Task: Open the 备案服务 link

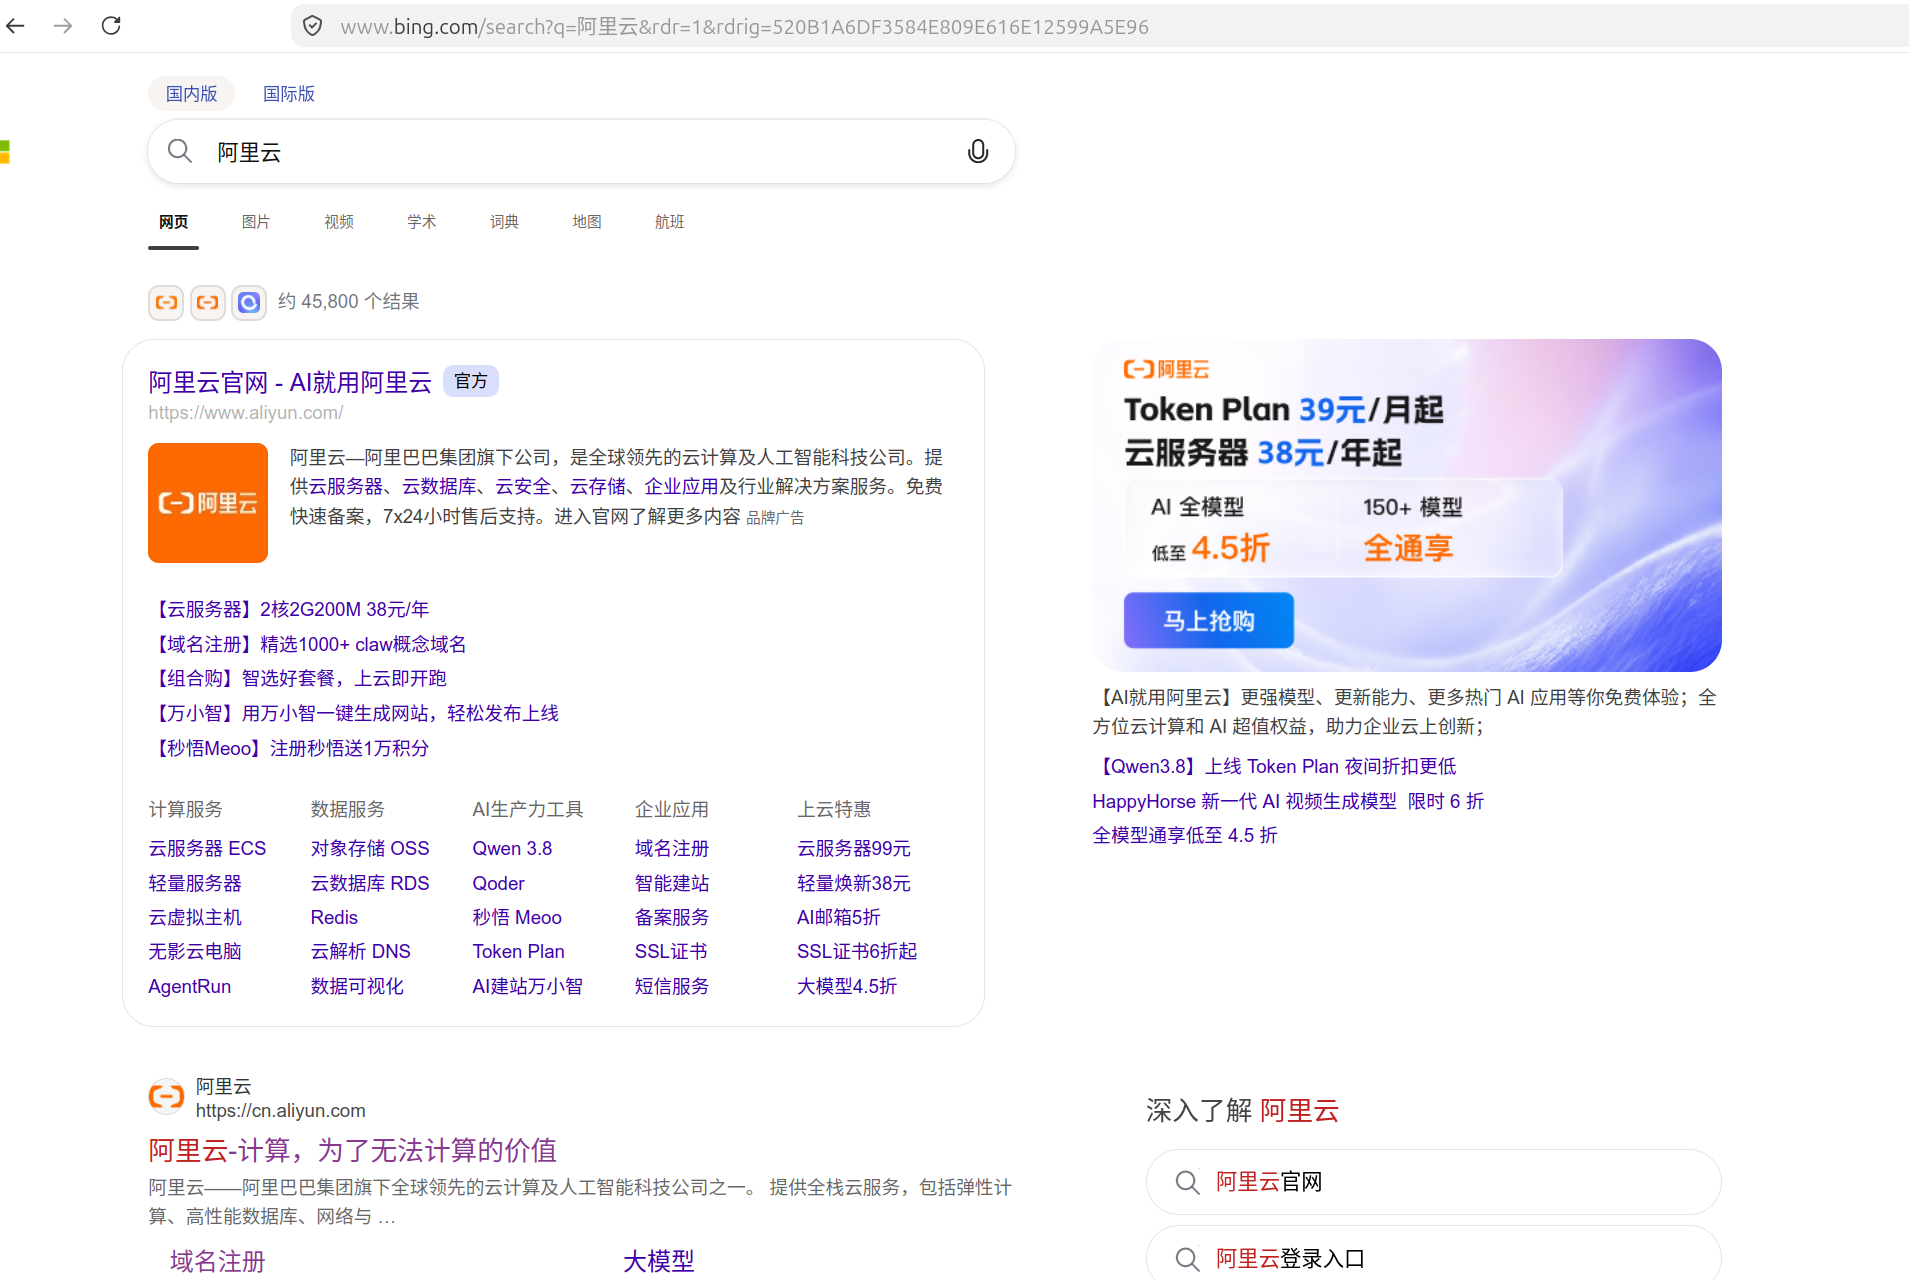Action: click(x=672, y=918)
